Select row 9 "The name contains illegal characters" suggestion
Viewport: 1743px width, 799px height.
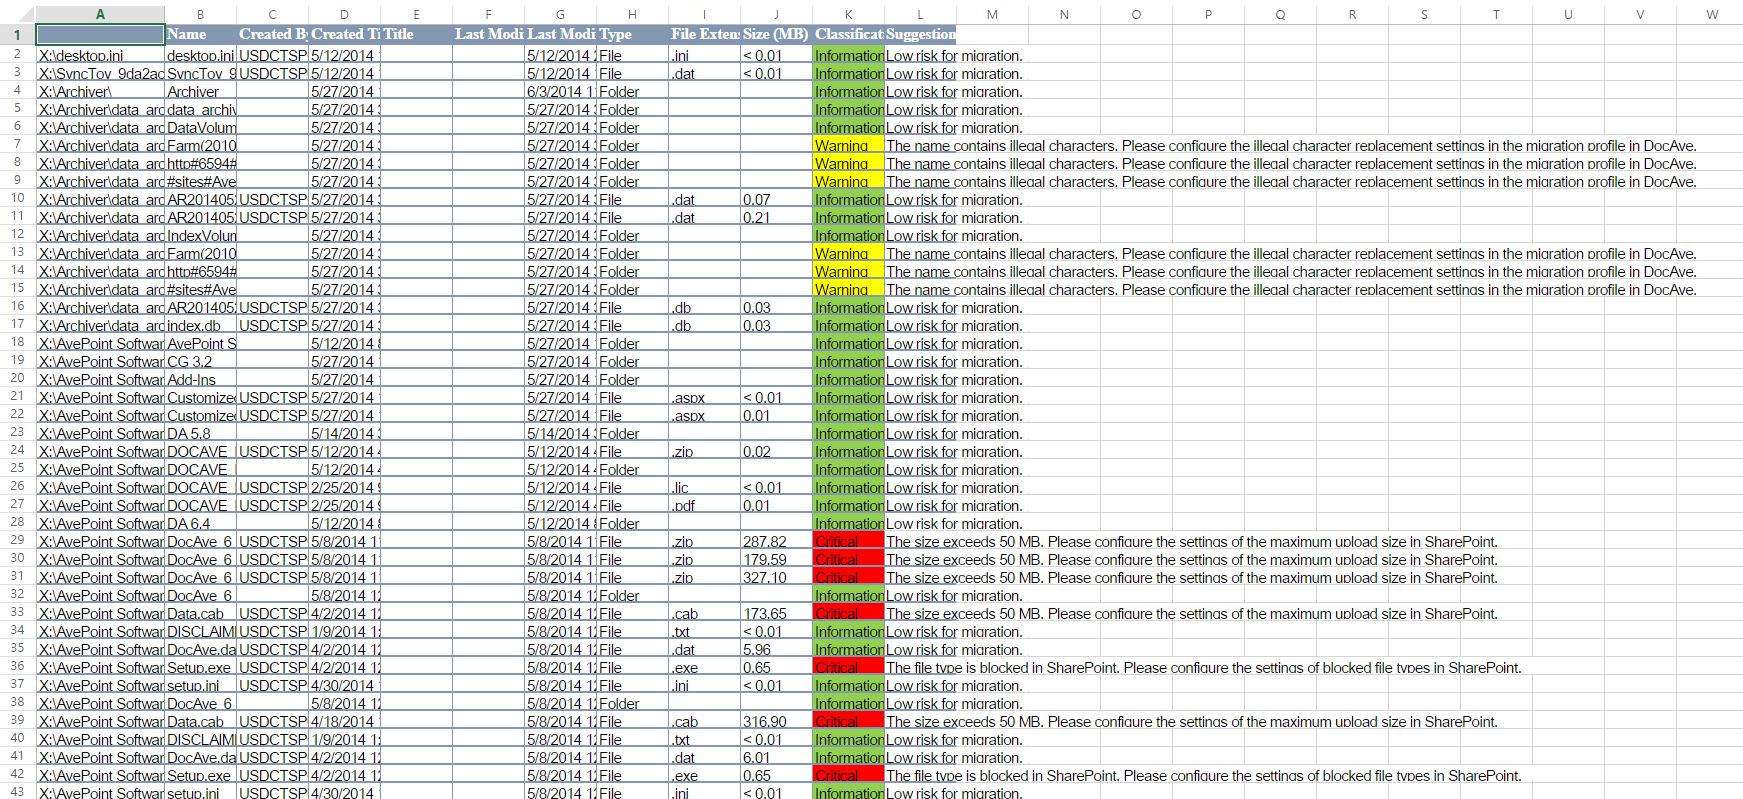1291,181
